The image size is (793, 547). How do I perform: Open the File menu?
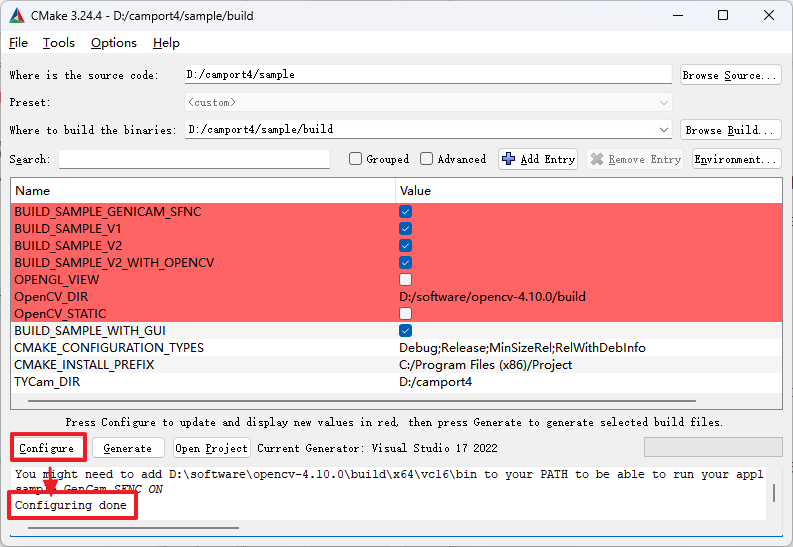pyautogui.click(x=19, y=43)
